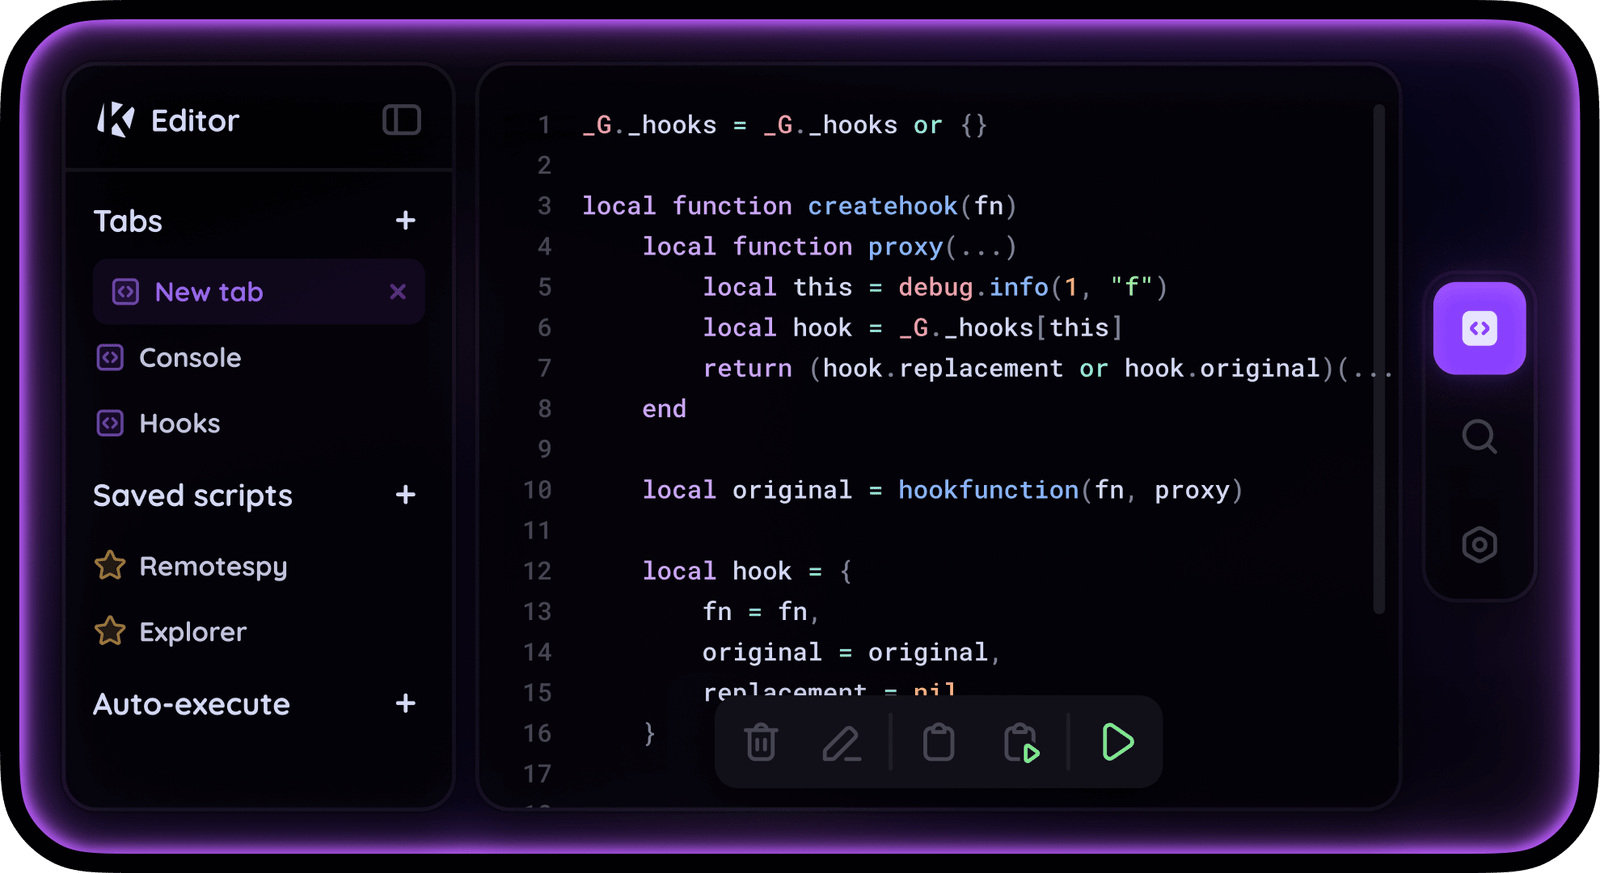Add a new tab with the Tabs plus button

click(405, 220)
